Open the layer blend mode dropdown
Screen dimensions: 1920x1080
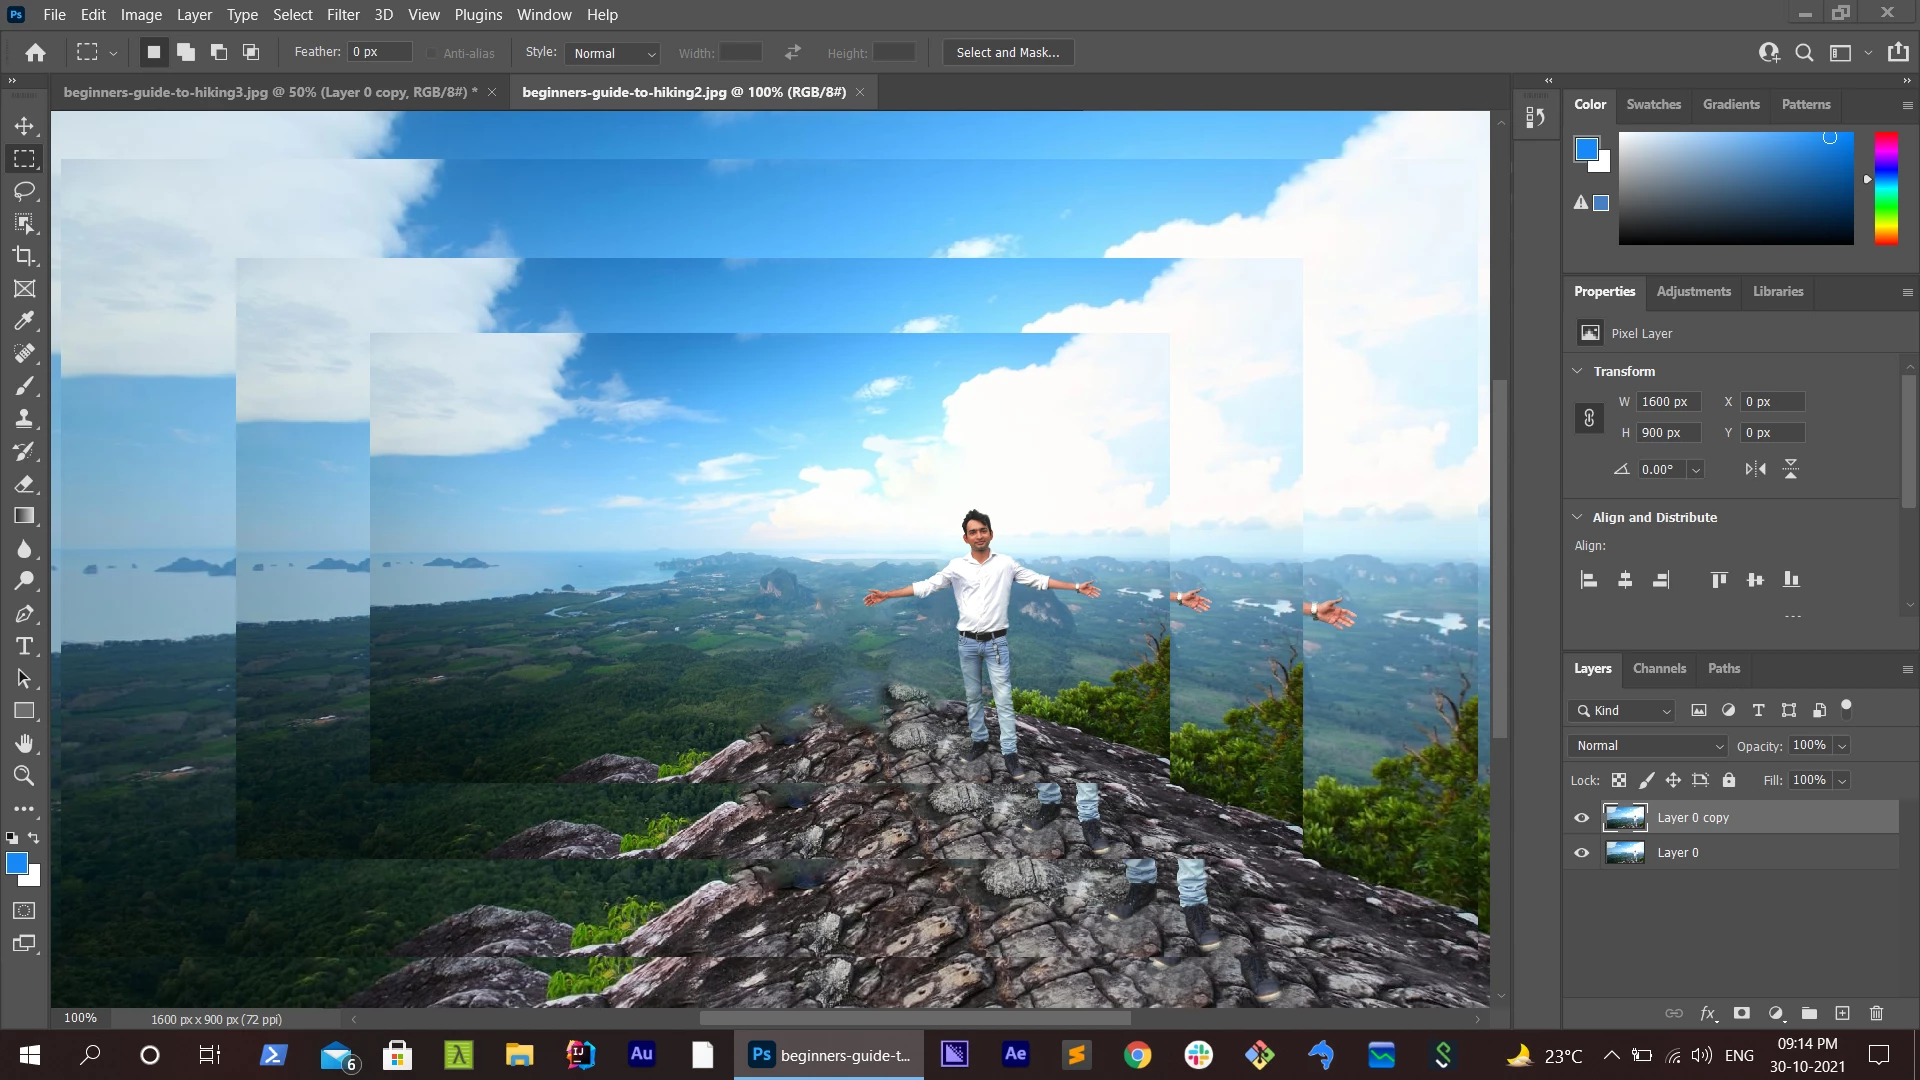click(1647, 746)
